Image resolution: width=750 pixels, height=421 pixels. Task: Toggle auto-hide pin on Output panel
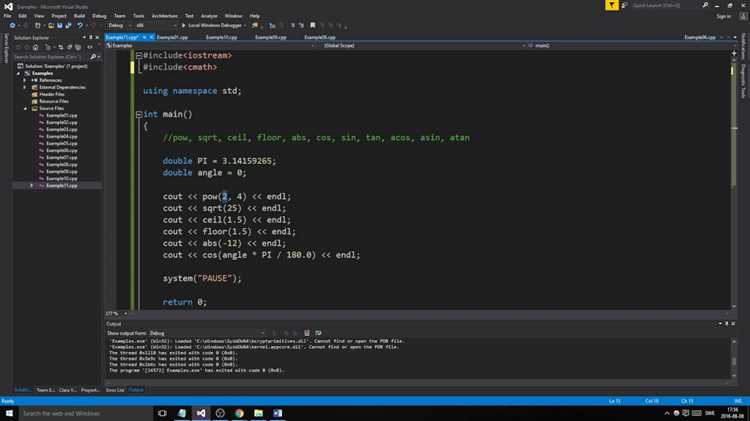727,324
